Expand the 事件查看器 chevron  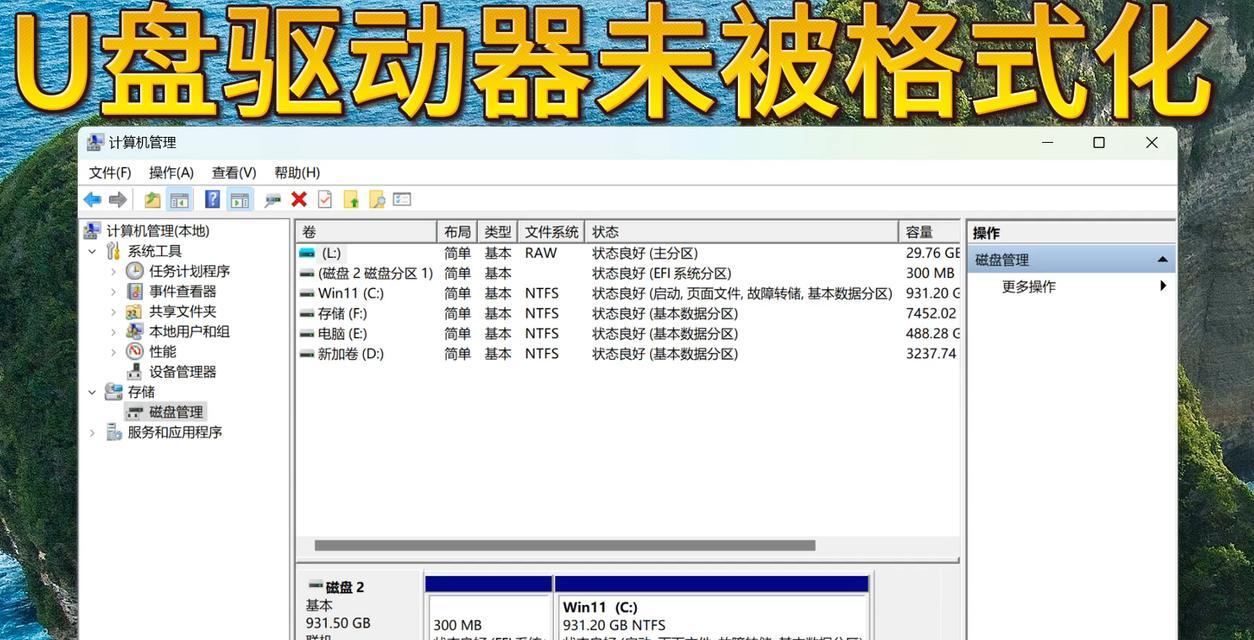(113, 291)
